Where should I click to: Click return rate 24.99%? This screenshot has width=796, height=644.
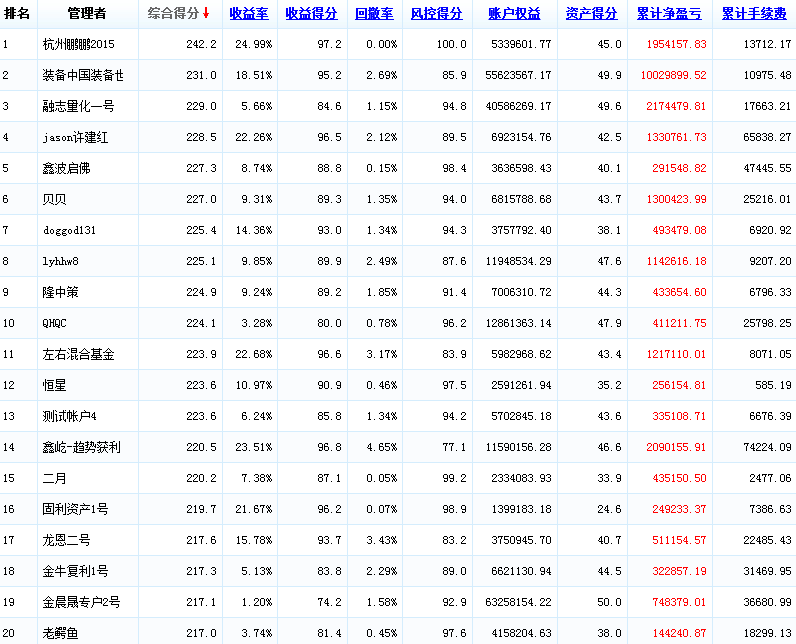[x=253, y=44]
